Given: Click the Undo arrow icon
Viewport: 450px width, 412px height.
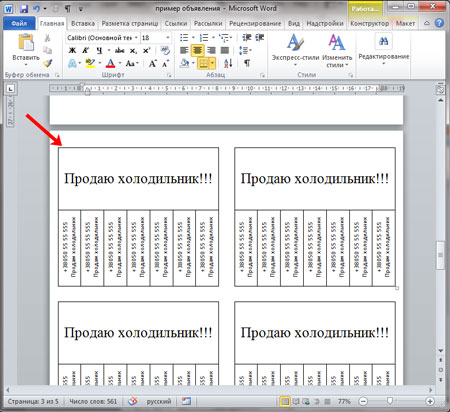Looking at the screenshot, I should pyautogui.click(x=36, y=8).
